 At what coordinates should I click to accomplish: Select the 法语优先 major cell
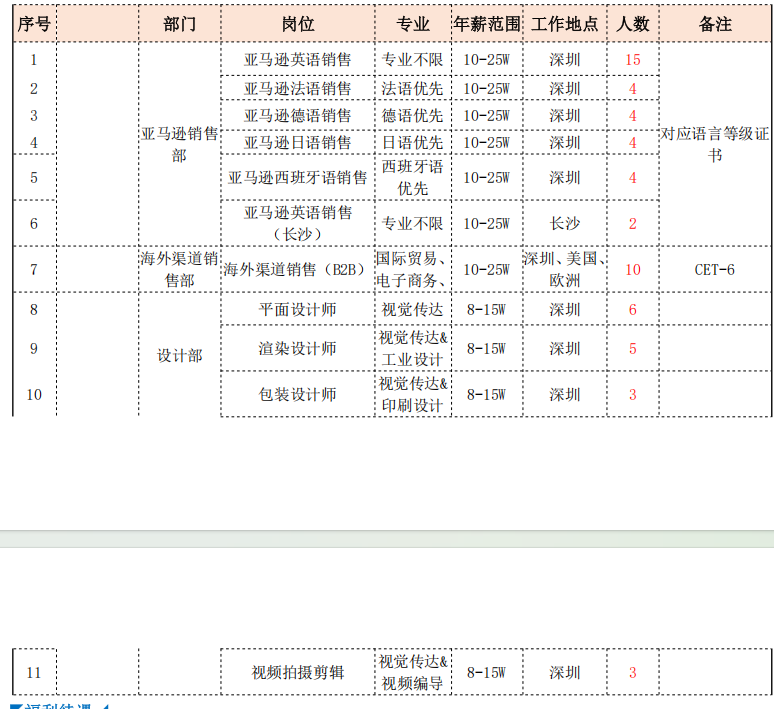[413, 88]
